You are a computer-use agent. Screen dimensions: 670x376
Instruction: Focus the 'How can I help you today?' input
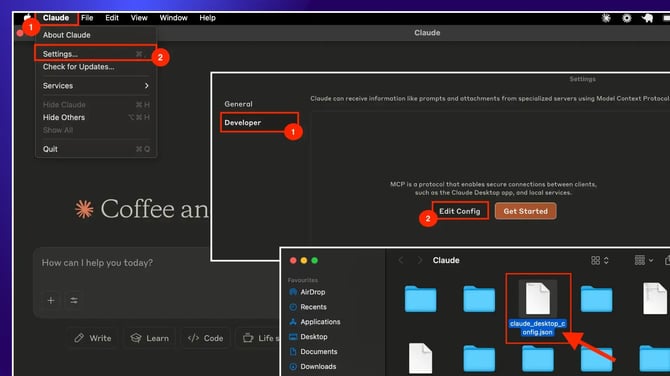[97, 263]
